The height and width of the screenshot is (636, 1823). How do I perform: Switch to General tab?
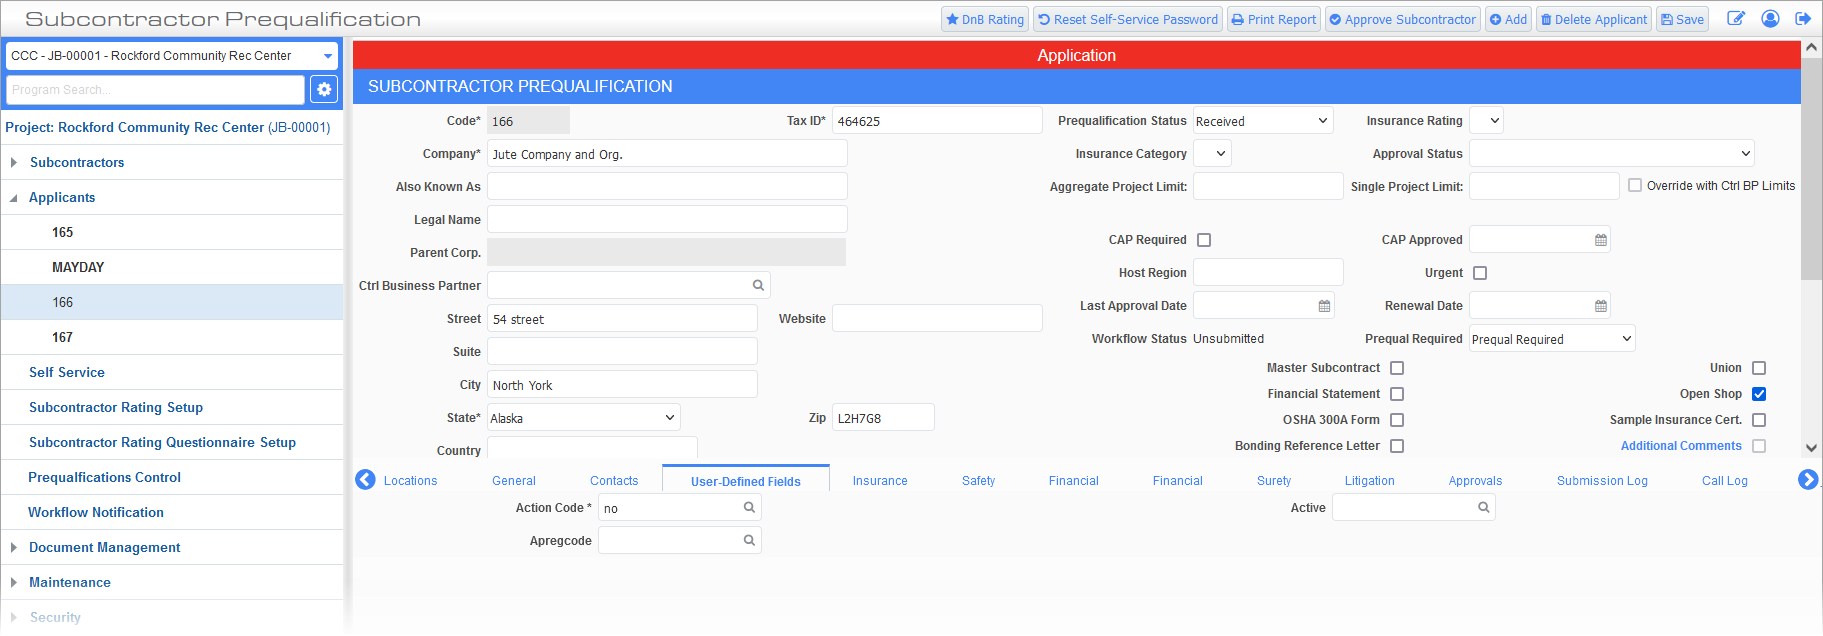pyautogui.click(x=514, y=481)
